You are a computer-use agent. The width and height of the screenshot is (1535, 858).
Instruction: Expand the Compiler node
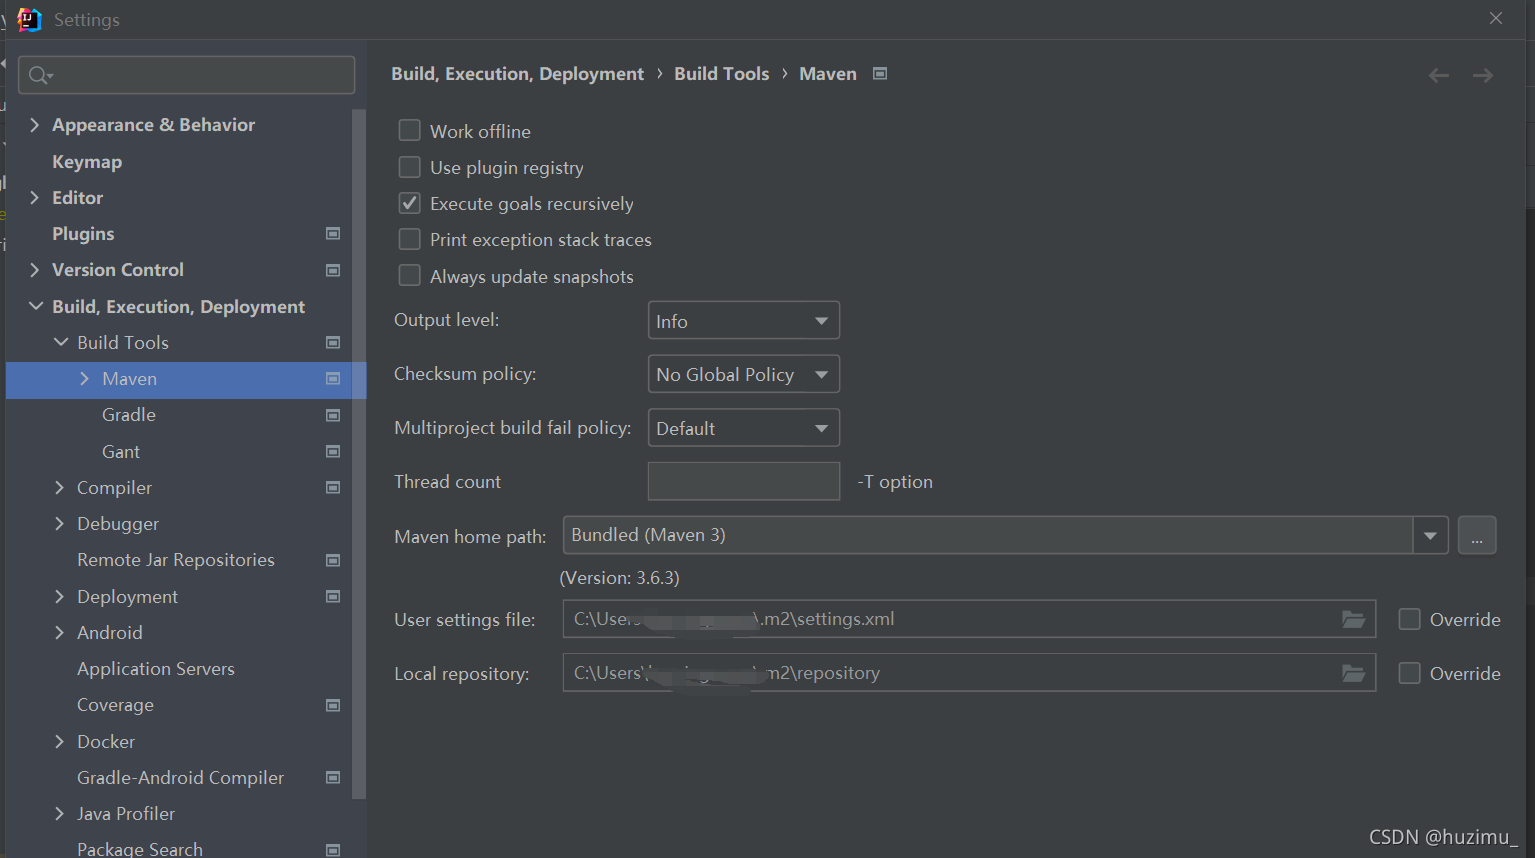[59, 487]
